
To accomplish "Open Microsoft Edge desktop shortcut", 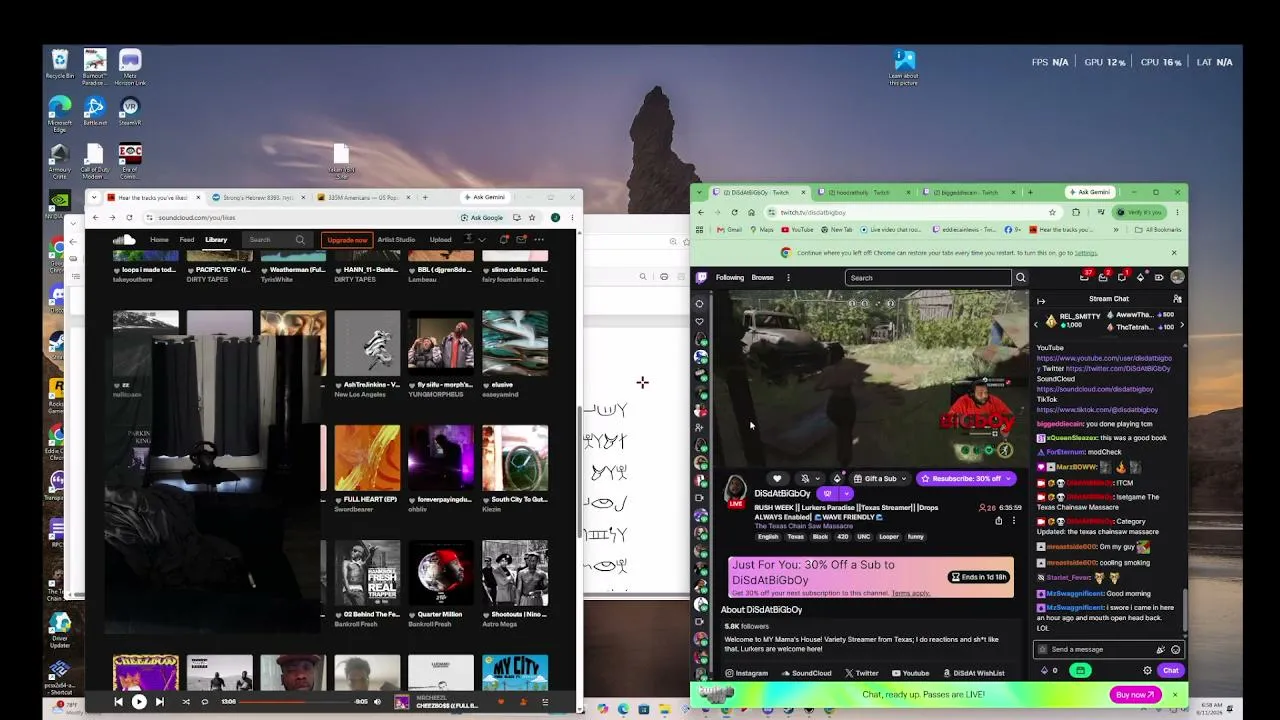I will click(x=60, y=113).
